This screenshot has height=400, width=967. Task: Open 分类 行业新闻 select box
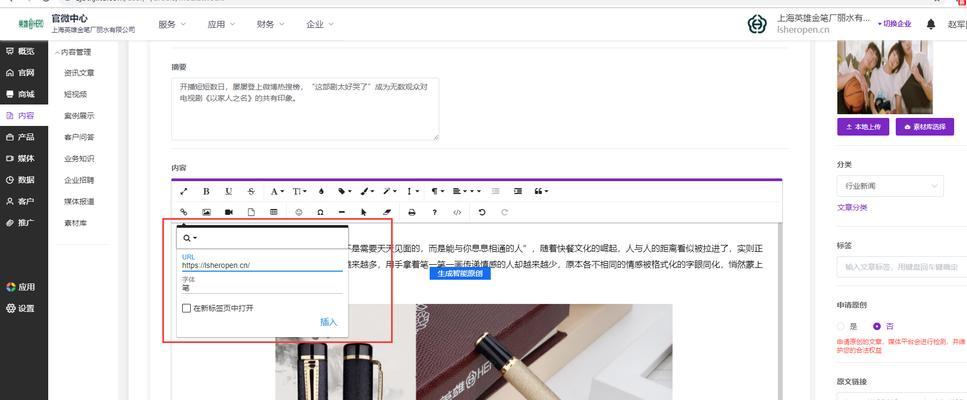[890, 186]
